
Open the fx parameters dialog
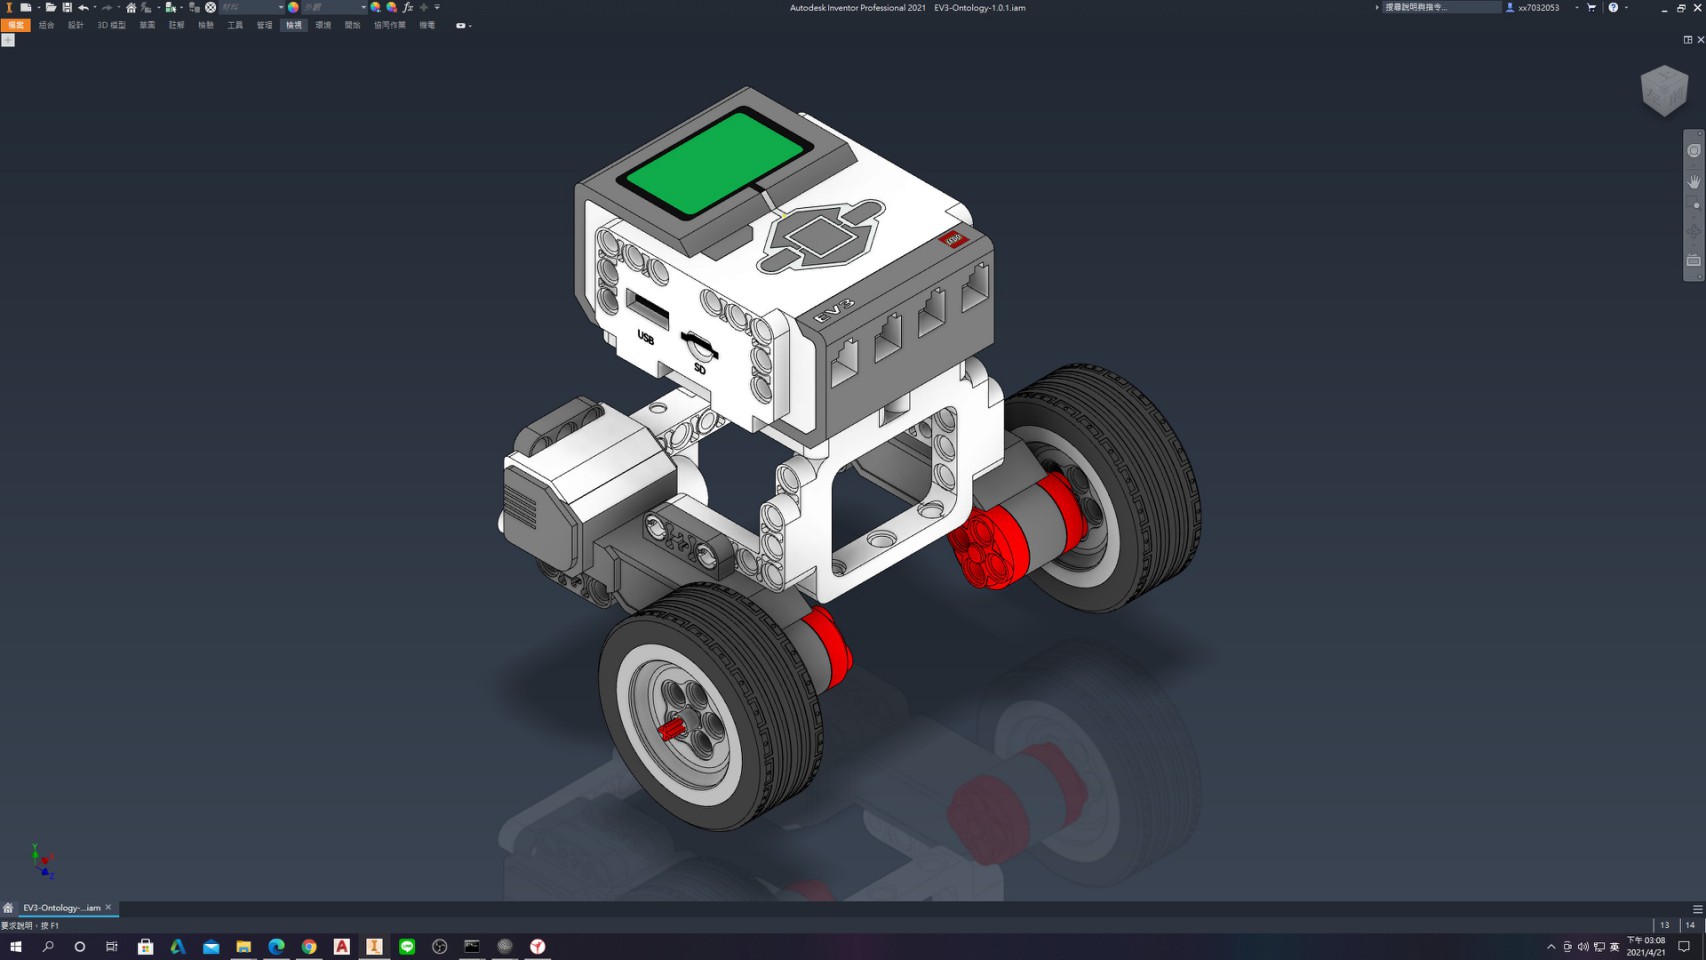tap(408, 7)
